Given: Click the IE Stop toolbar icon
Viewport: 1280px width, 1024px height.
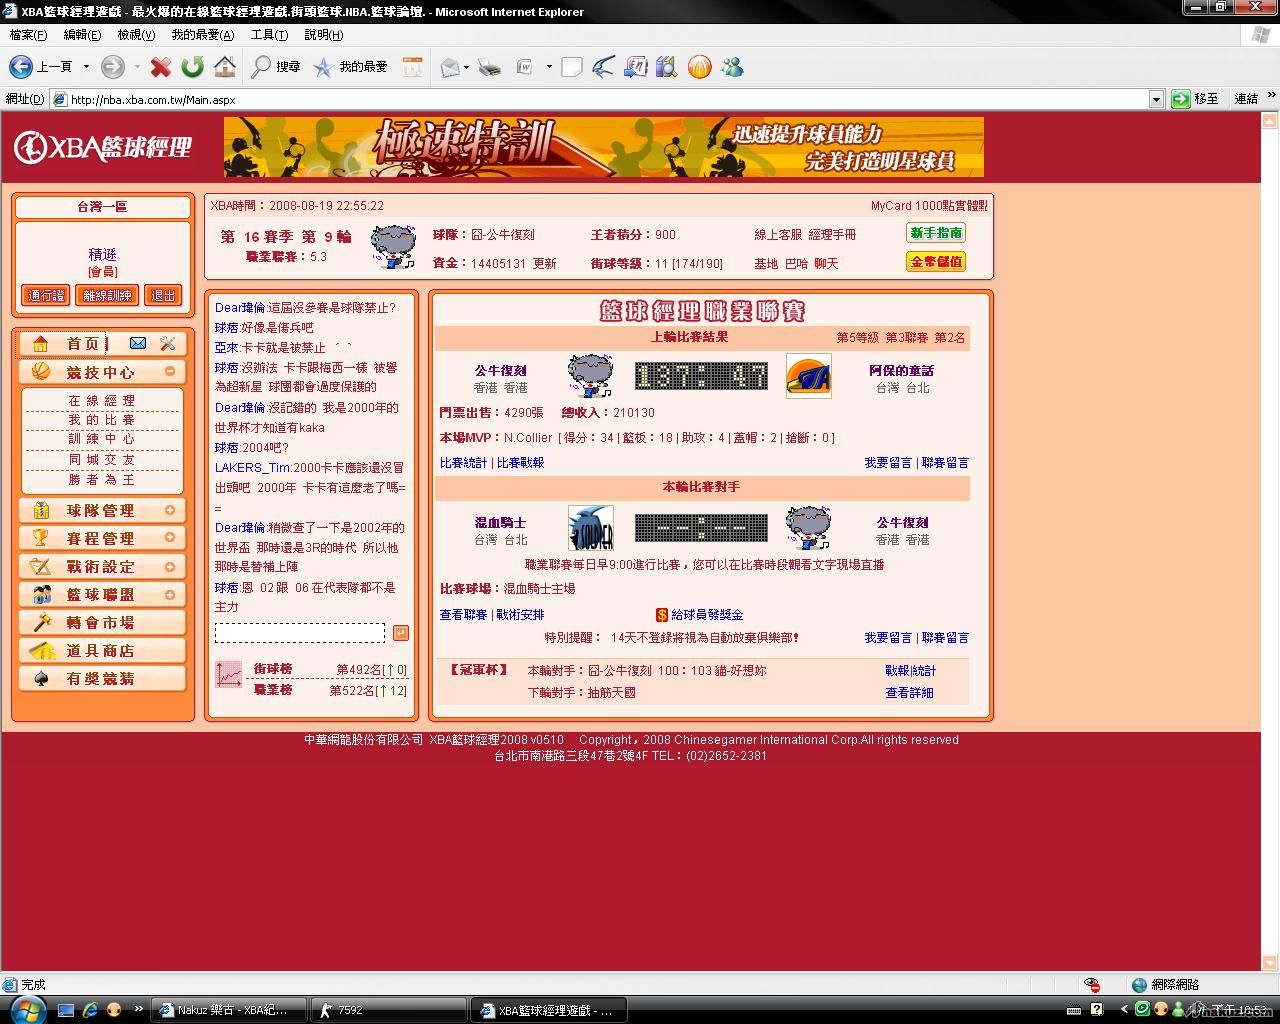Looking at the screenshot, I should tap(160, 67).
